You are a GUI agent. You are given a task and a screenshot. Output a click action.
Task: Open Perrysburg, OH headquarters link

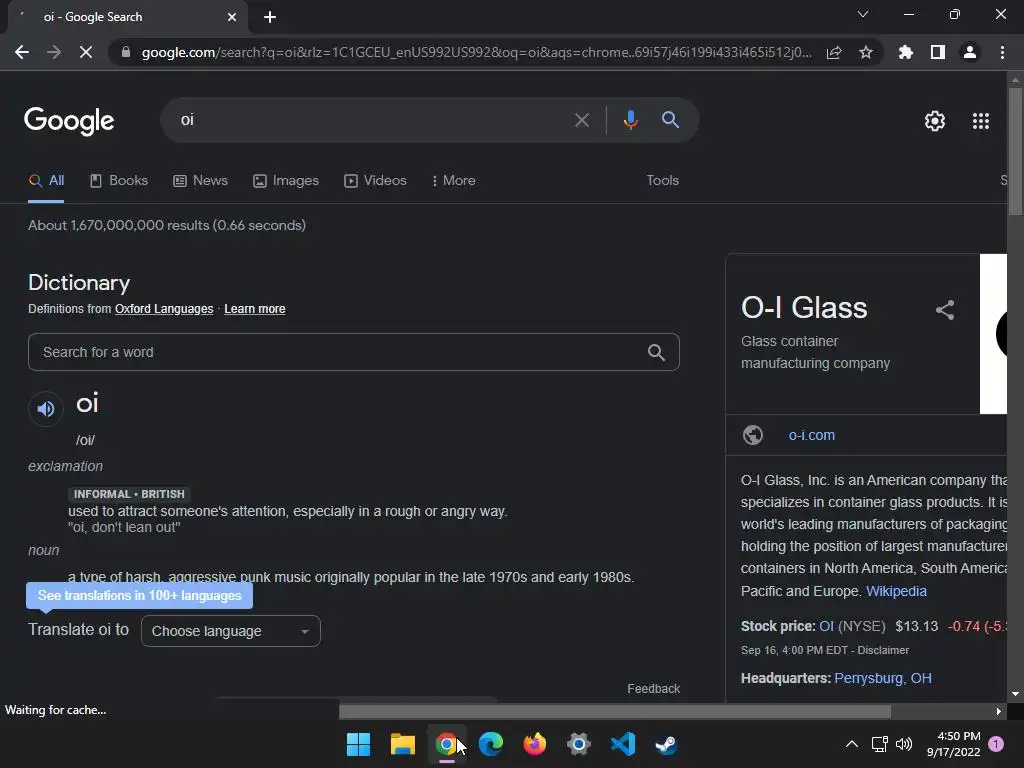pos(883,678)
